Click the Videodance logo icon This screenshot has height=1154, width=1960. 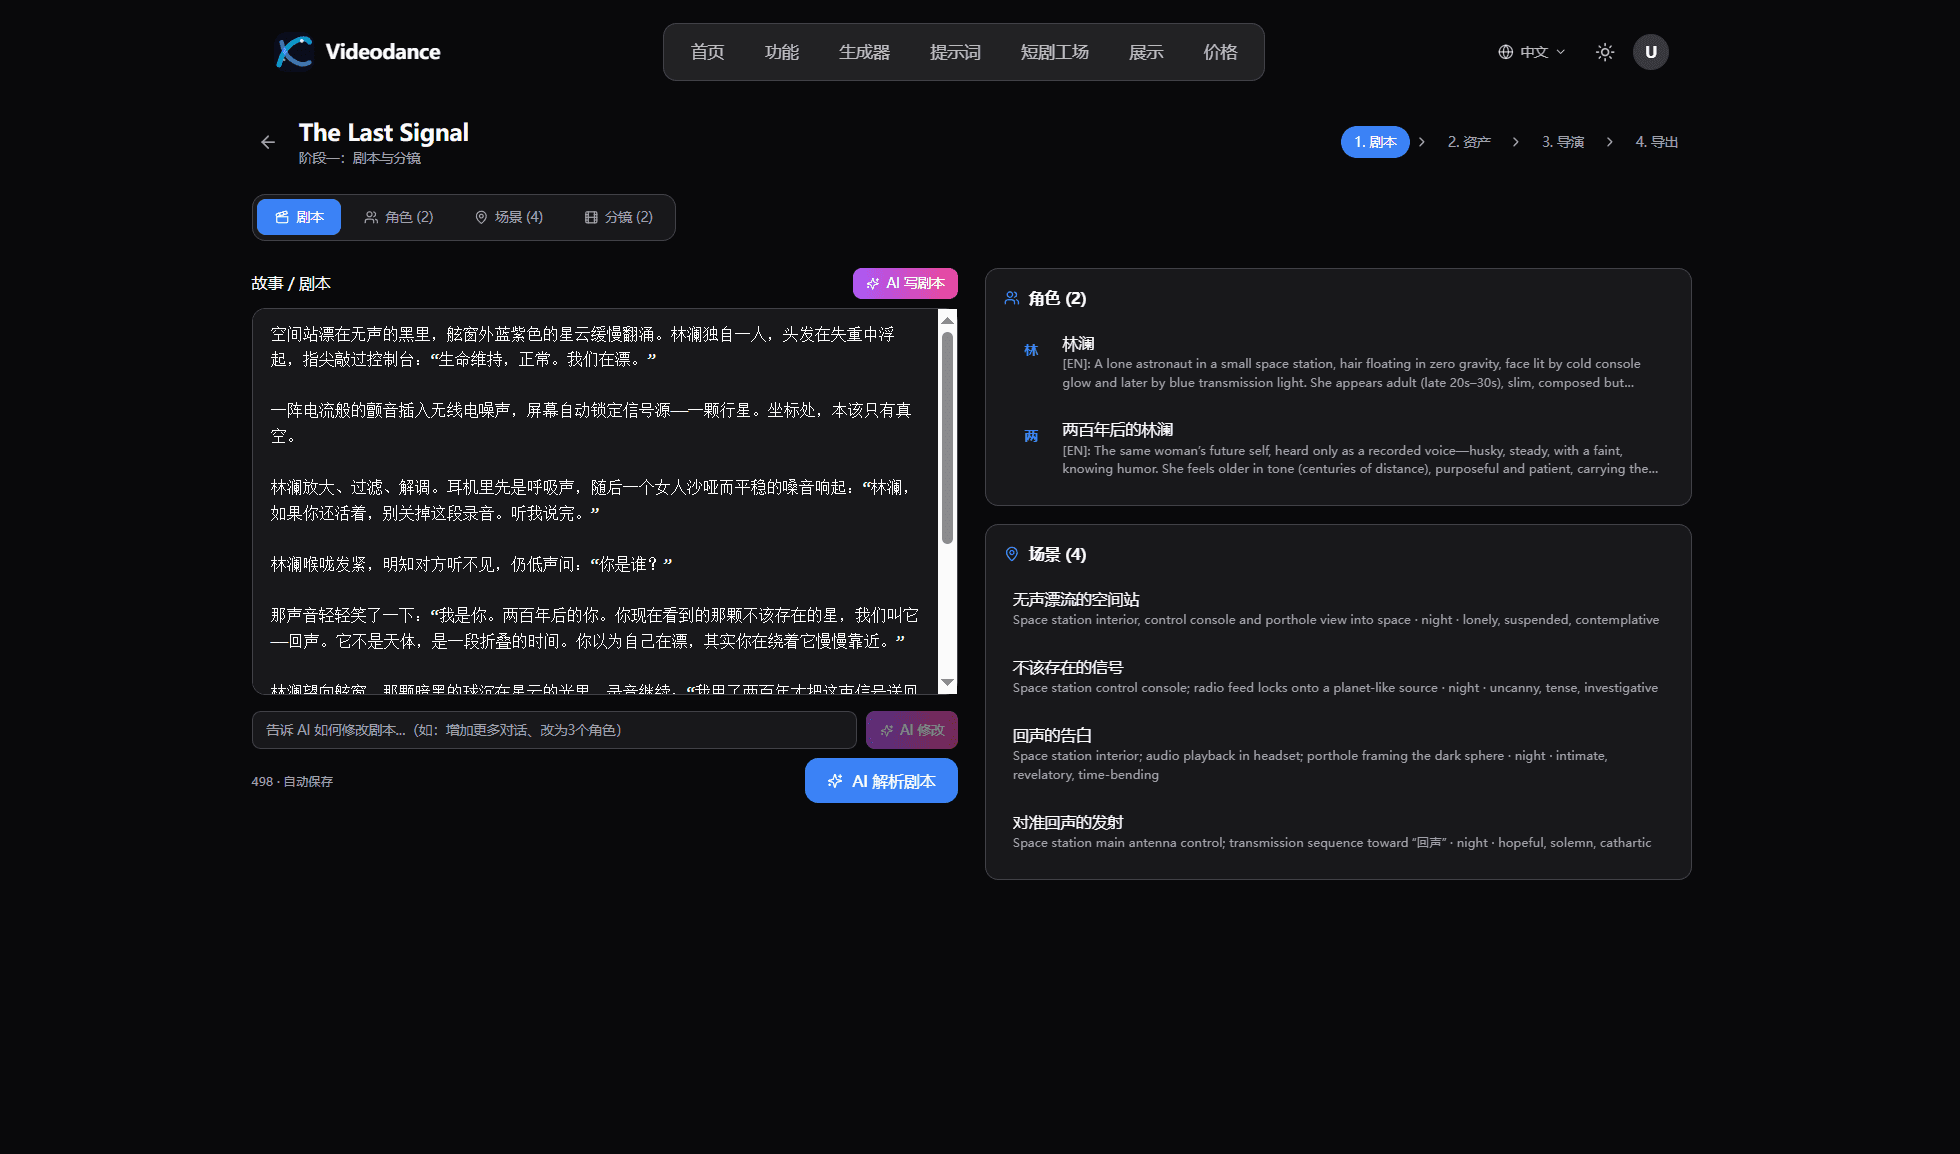(293, 52)
